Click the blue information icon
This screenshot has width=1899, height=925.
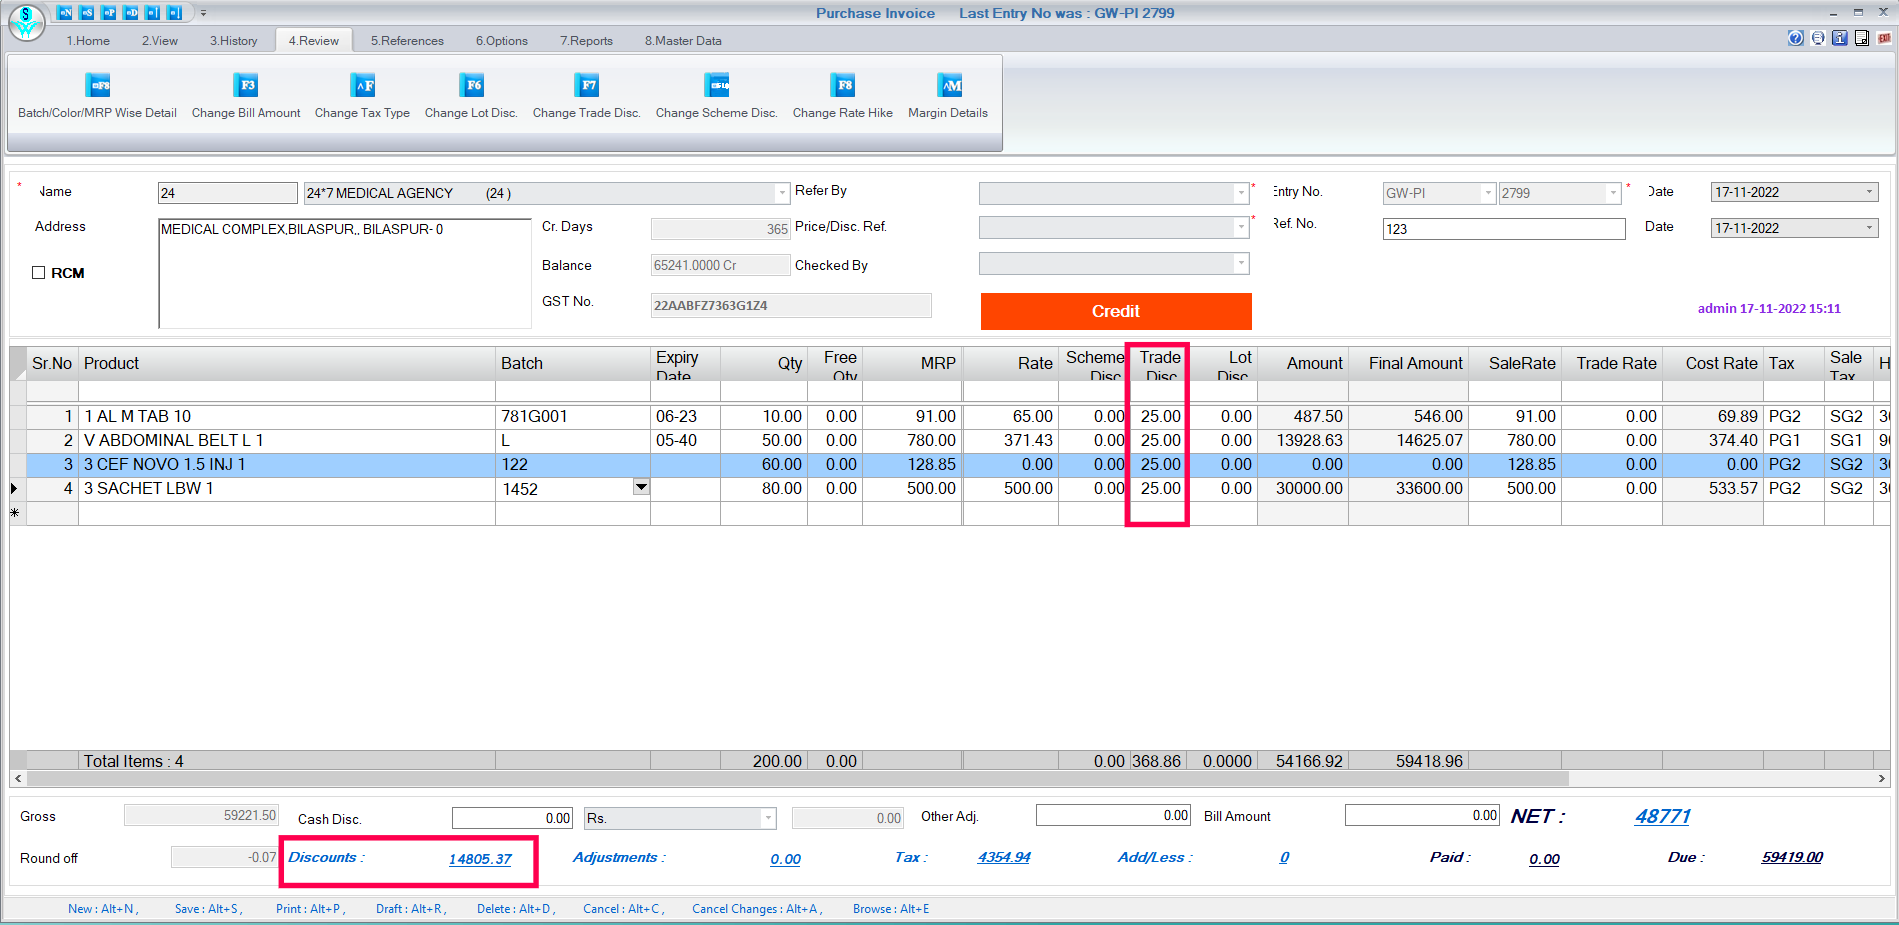1840,38
